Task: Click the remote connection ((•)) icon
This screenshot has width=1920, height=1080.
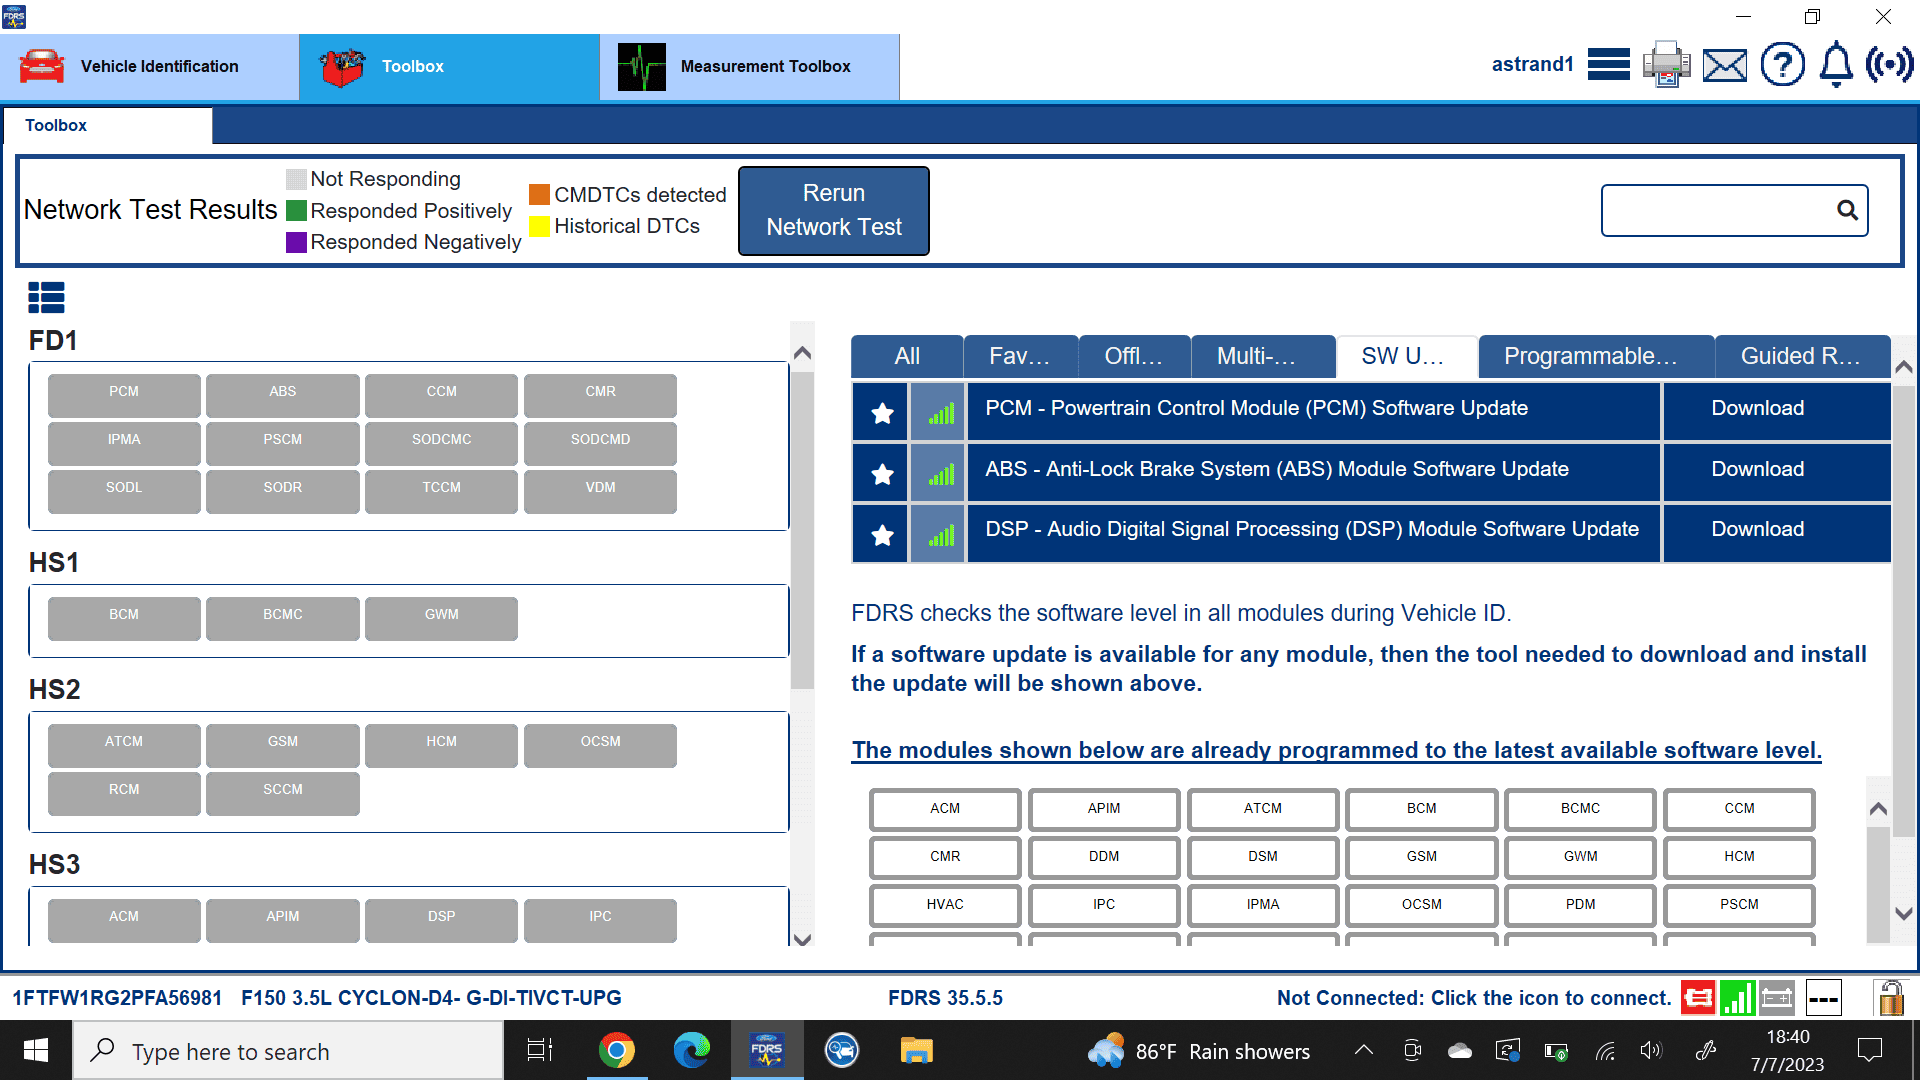Action: 1891,64
